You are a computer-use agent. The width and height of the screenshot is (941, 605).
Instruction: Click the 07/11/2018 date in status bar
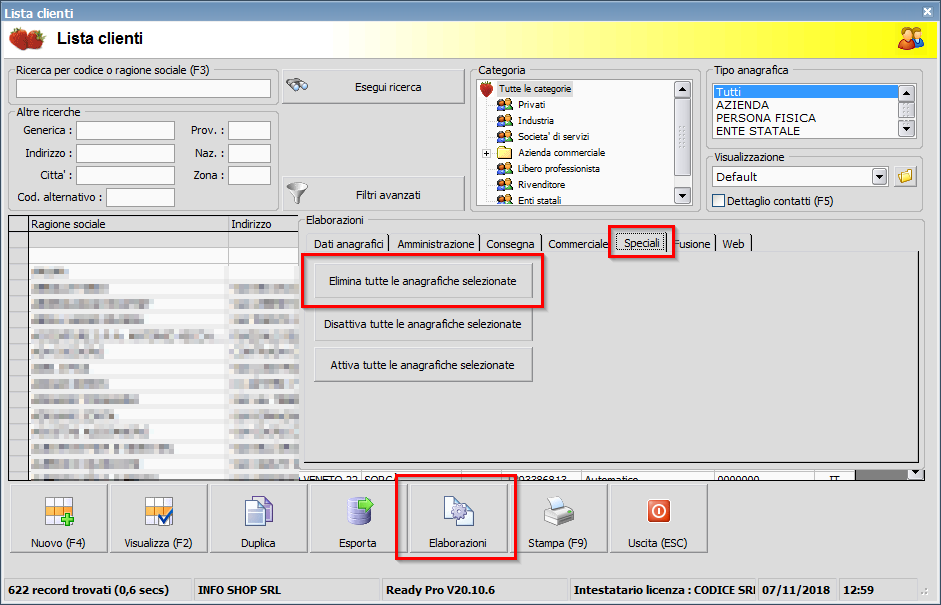click(x=796, y=590)
